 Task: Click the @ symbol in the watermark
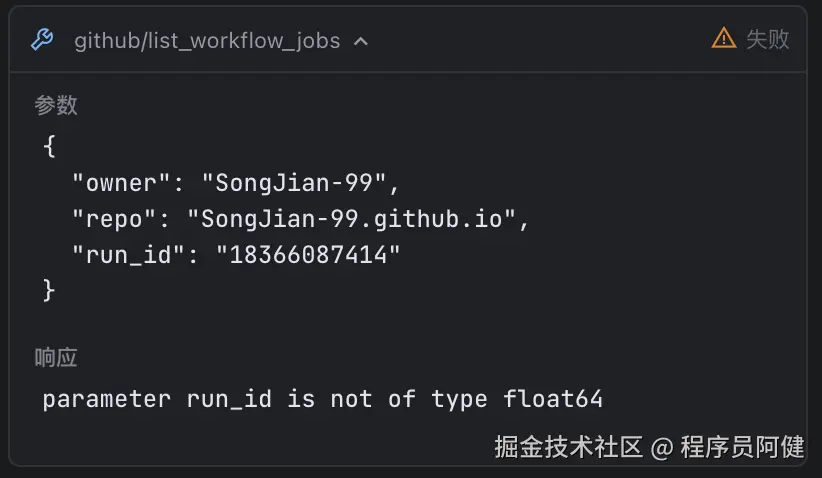click(661, 447)
